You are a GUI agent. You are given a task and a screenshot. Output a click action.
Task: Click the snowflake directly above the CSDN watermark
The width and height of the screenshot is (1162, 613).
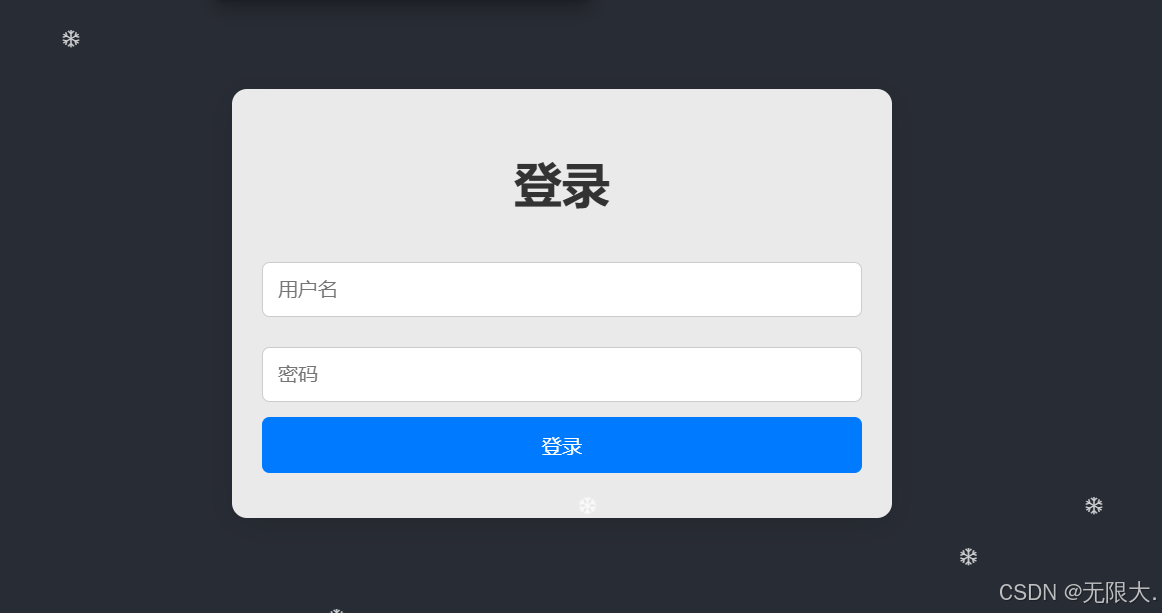(x=1094, y=506)
